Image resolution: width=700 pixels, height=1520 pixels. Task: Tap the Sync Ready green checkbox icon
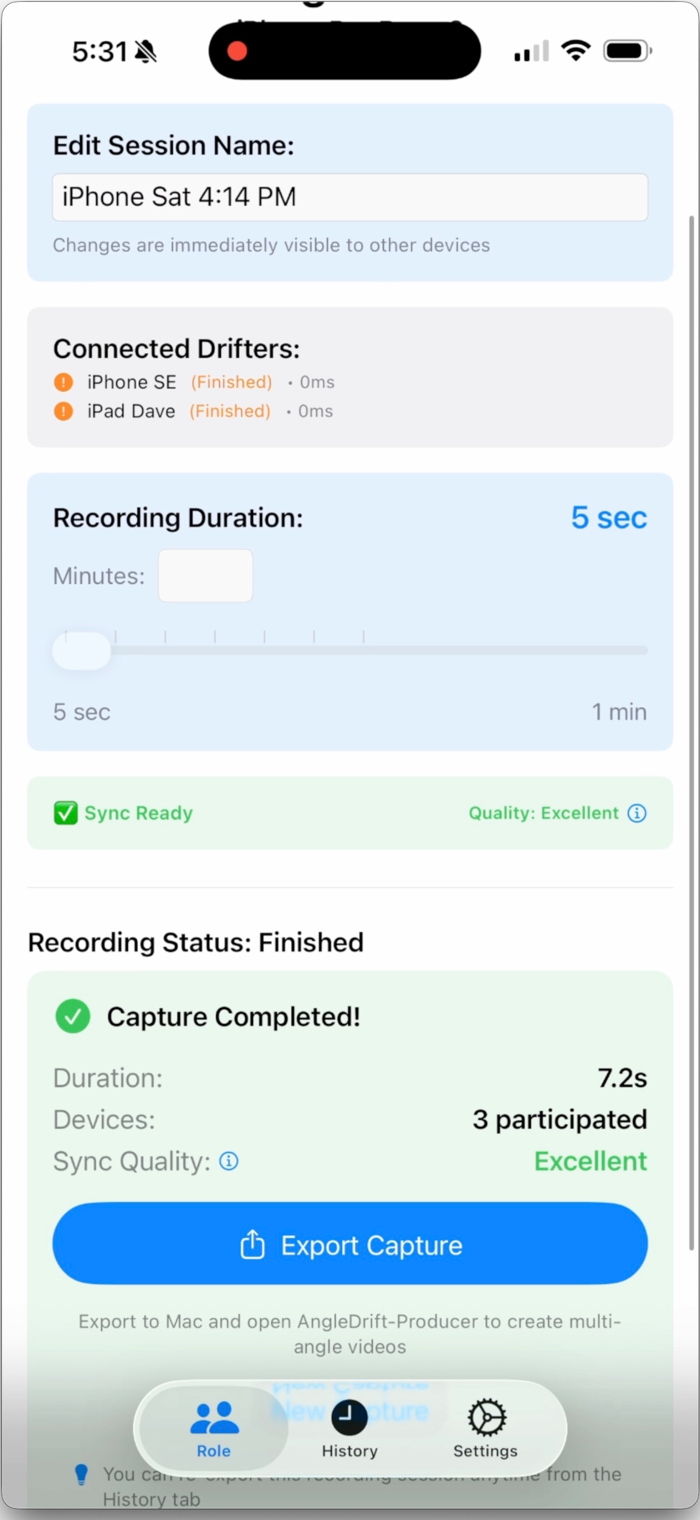tap(65, 813)
